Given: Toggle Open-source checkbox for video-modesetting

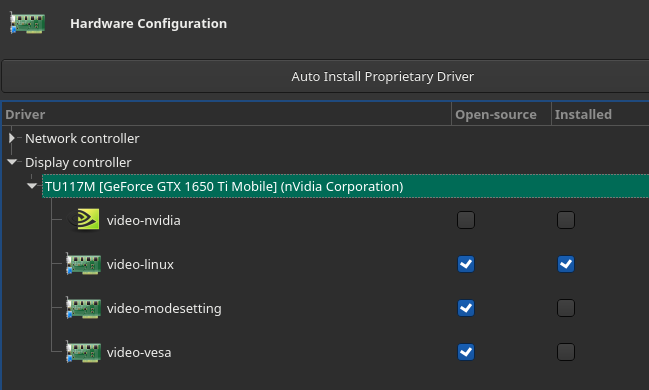Looking at the screenshot, I should tap(466, 308).
